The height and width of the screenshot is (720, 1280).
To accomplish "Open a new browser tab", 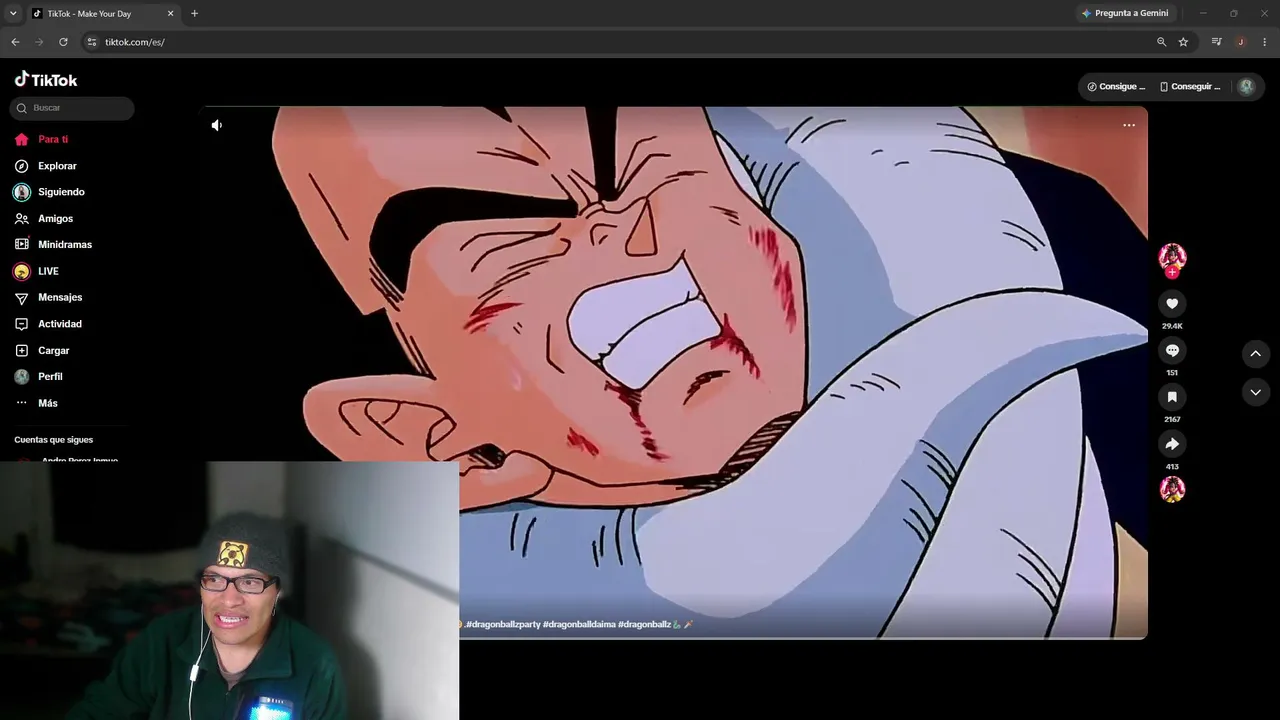I will tap(194, 13).
